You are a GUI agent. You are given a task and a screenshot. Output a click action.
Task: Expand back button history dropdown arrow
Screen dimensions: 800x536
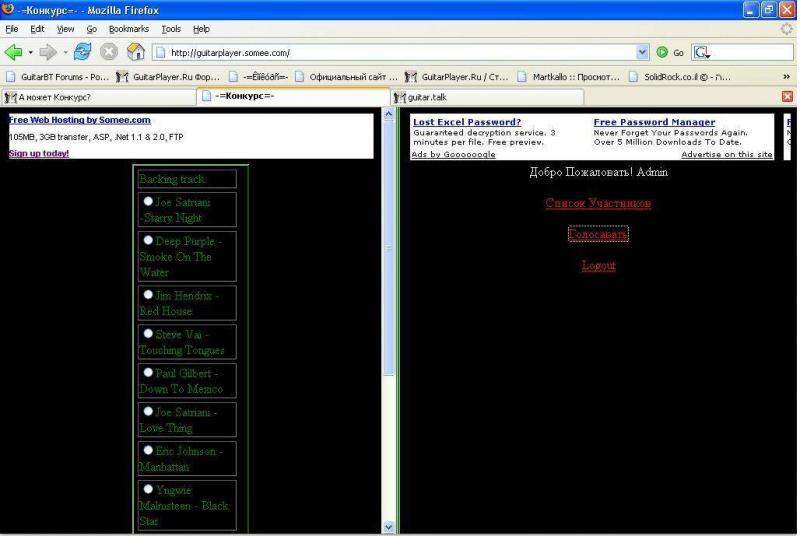click(30, 52)
